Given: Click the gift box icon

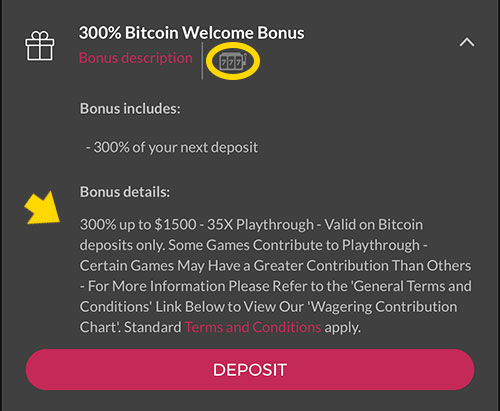Looking at the screenshot, I should pos(40,46).
